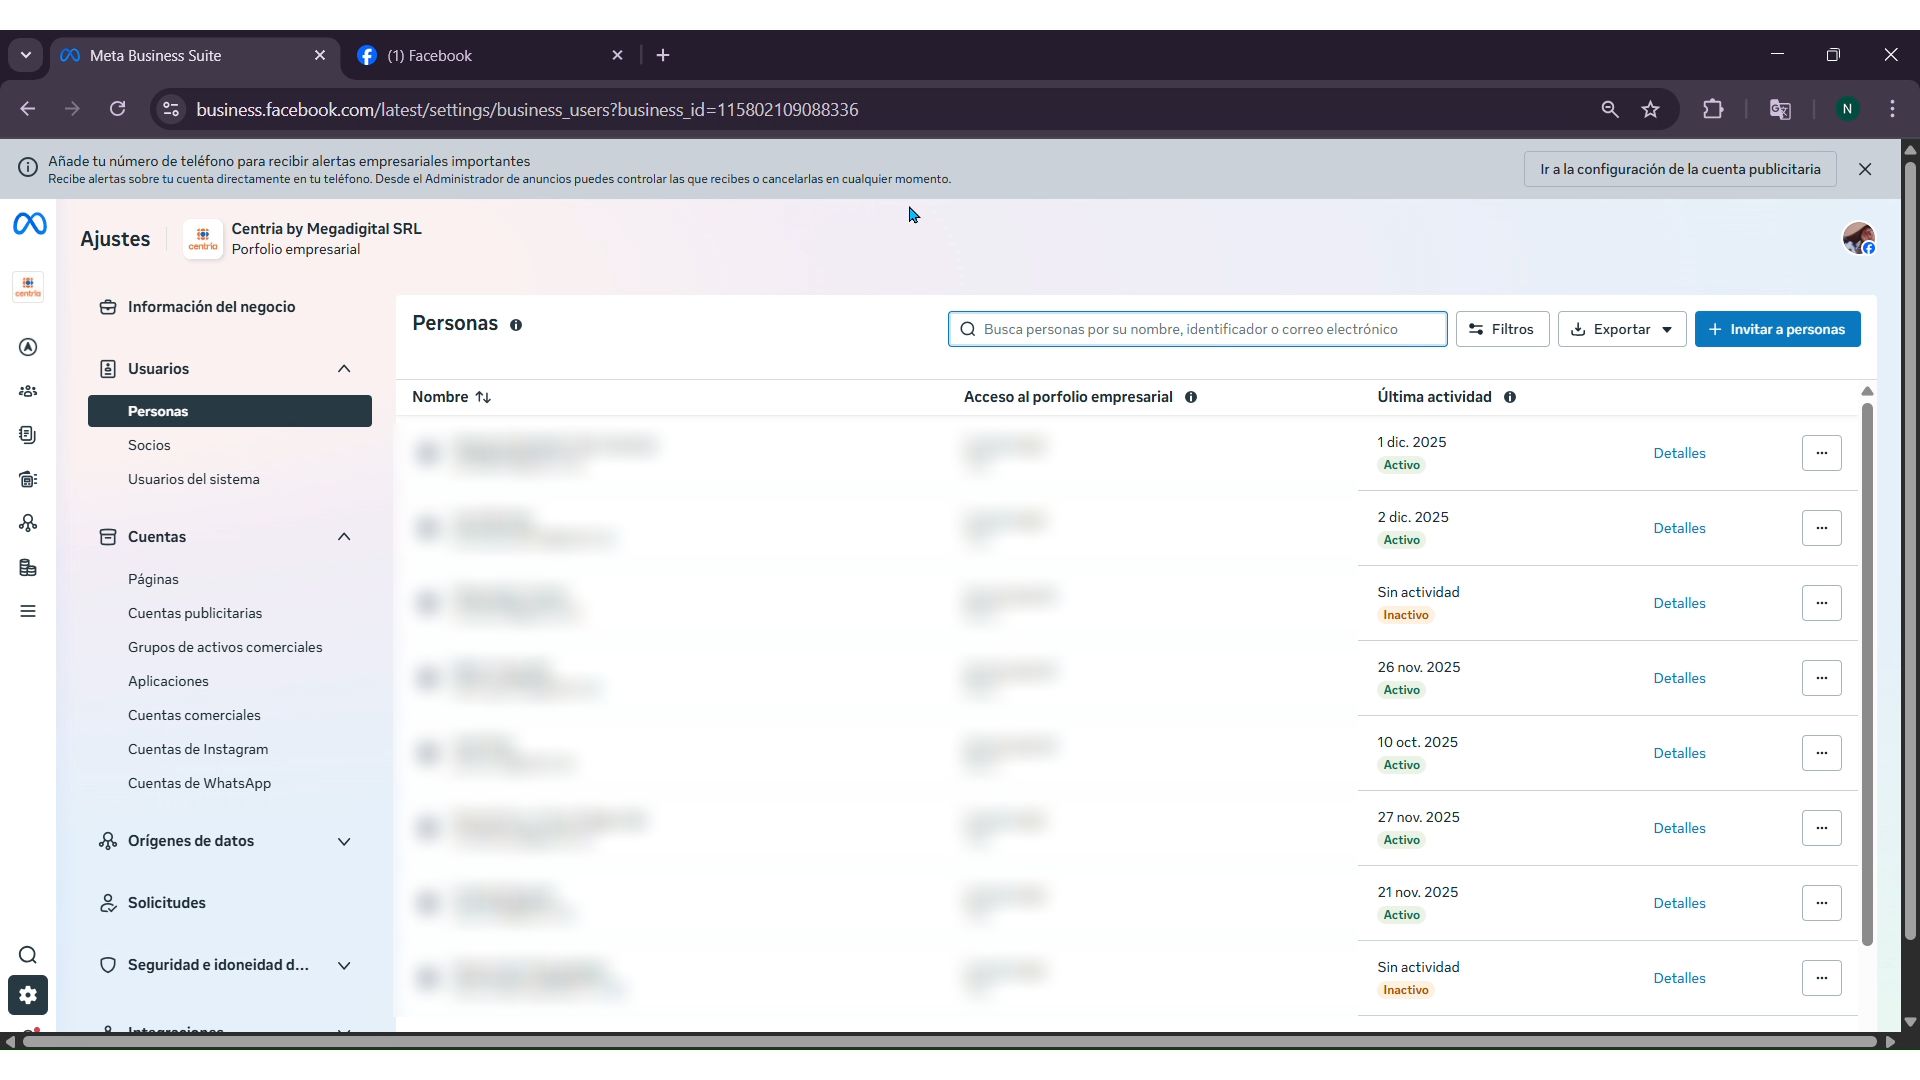This screenshot has width=1920, height=1080.
Task: Click the search magnifier in left rail
Action: (x=28, y=955)
